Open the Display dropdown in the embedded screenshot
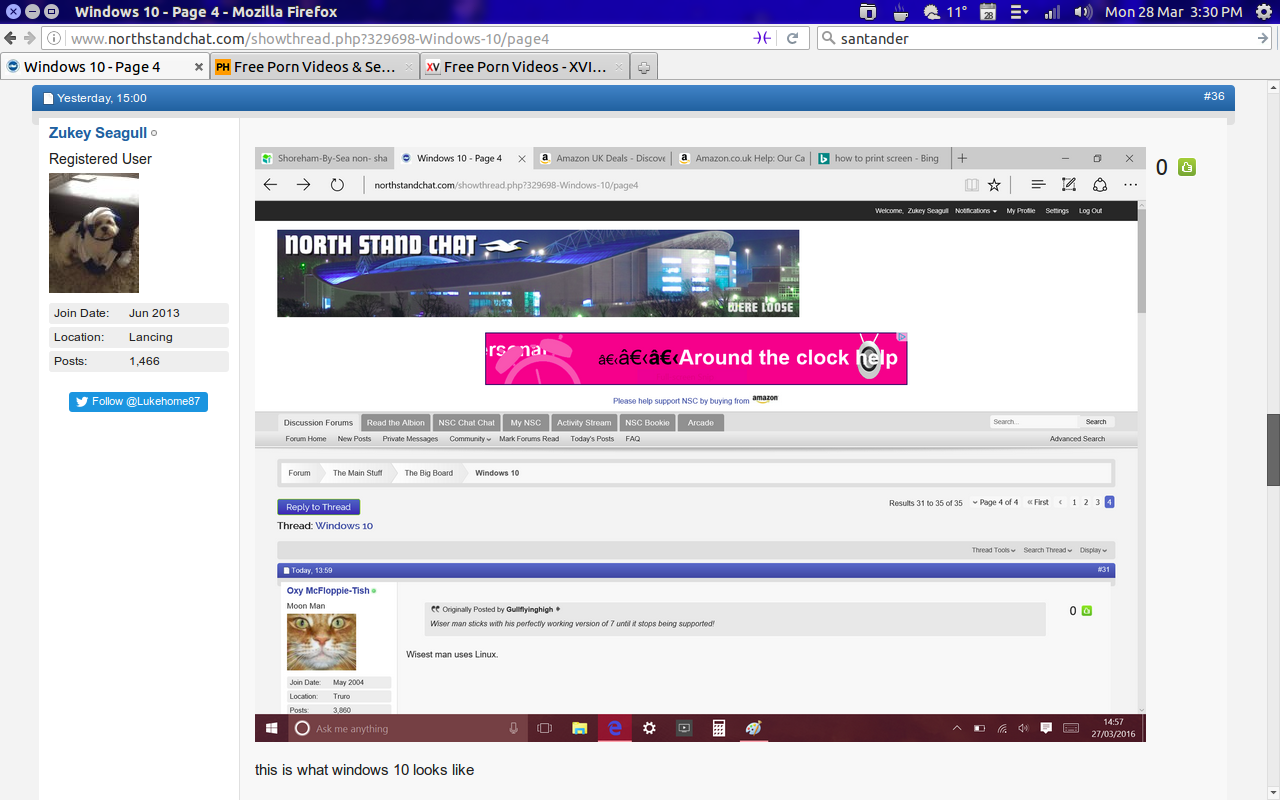This screenshot has height=800, width=1280. coord(1093,550)
